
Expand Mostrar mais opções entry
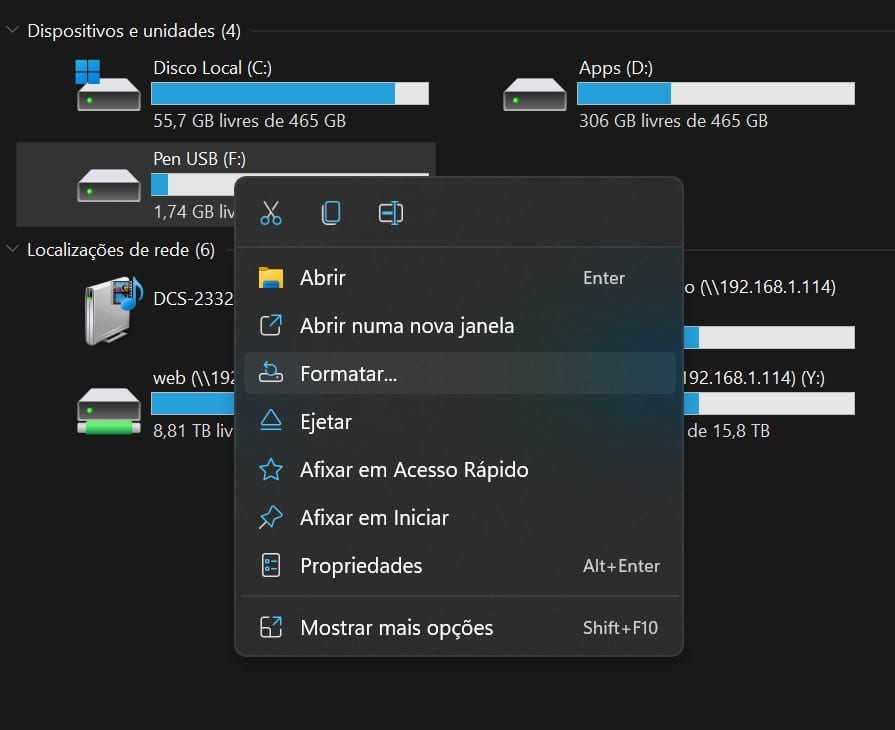click(x=396, y=628)
